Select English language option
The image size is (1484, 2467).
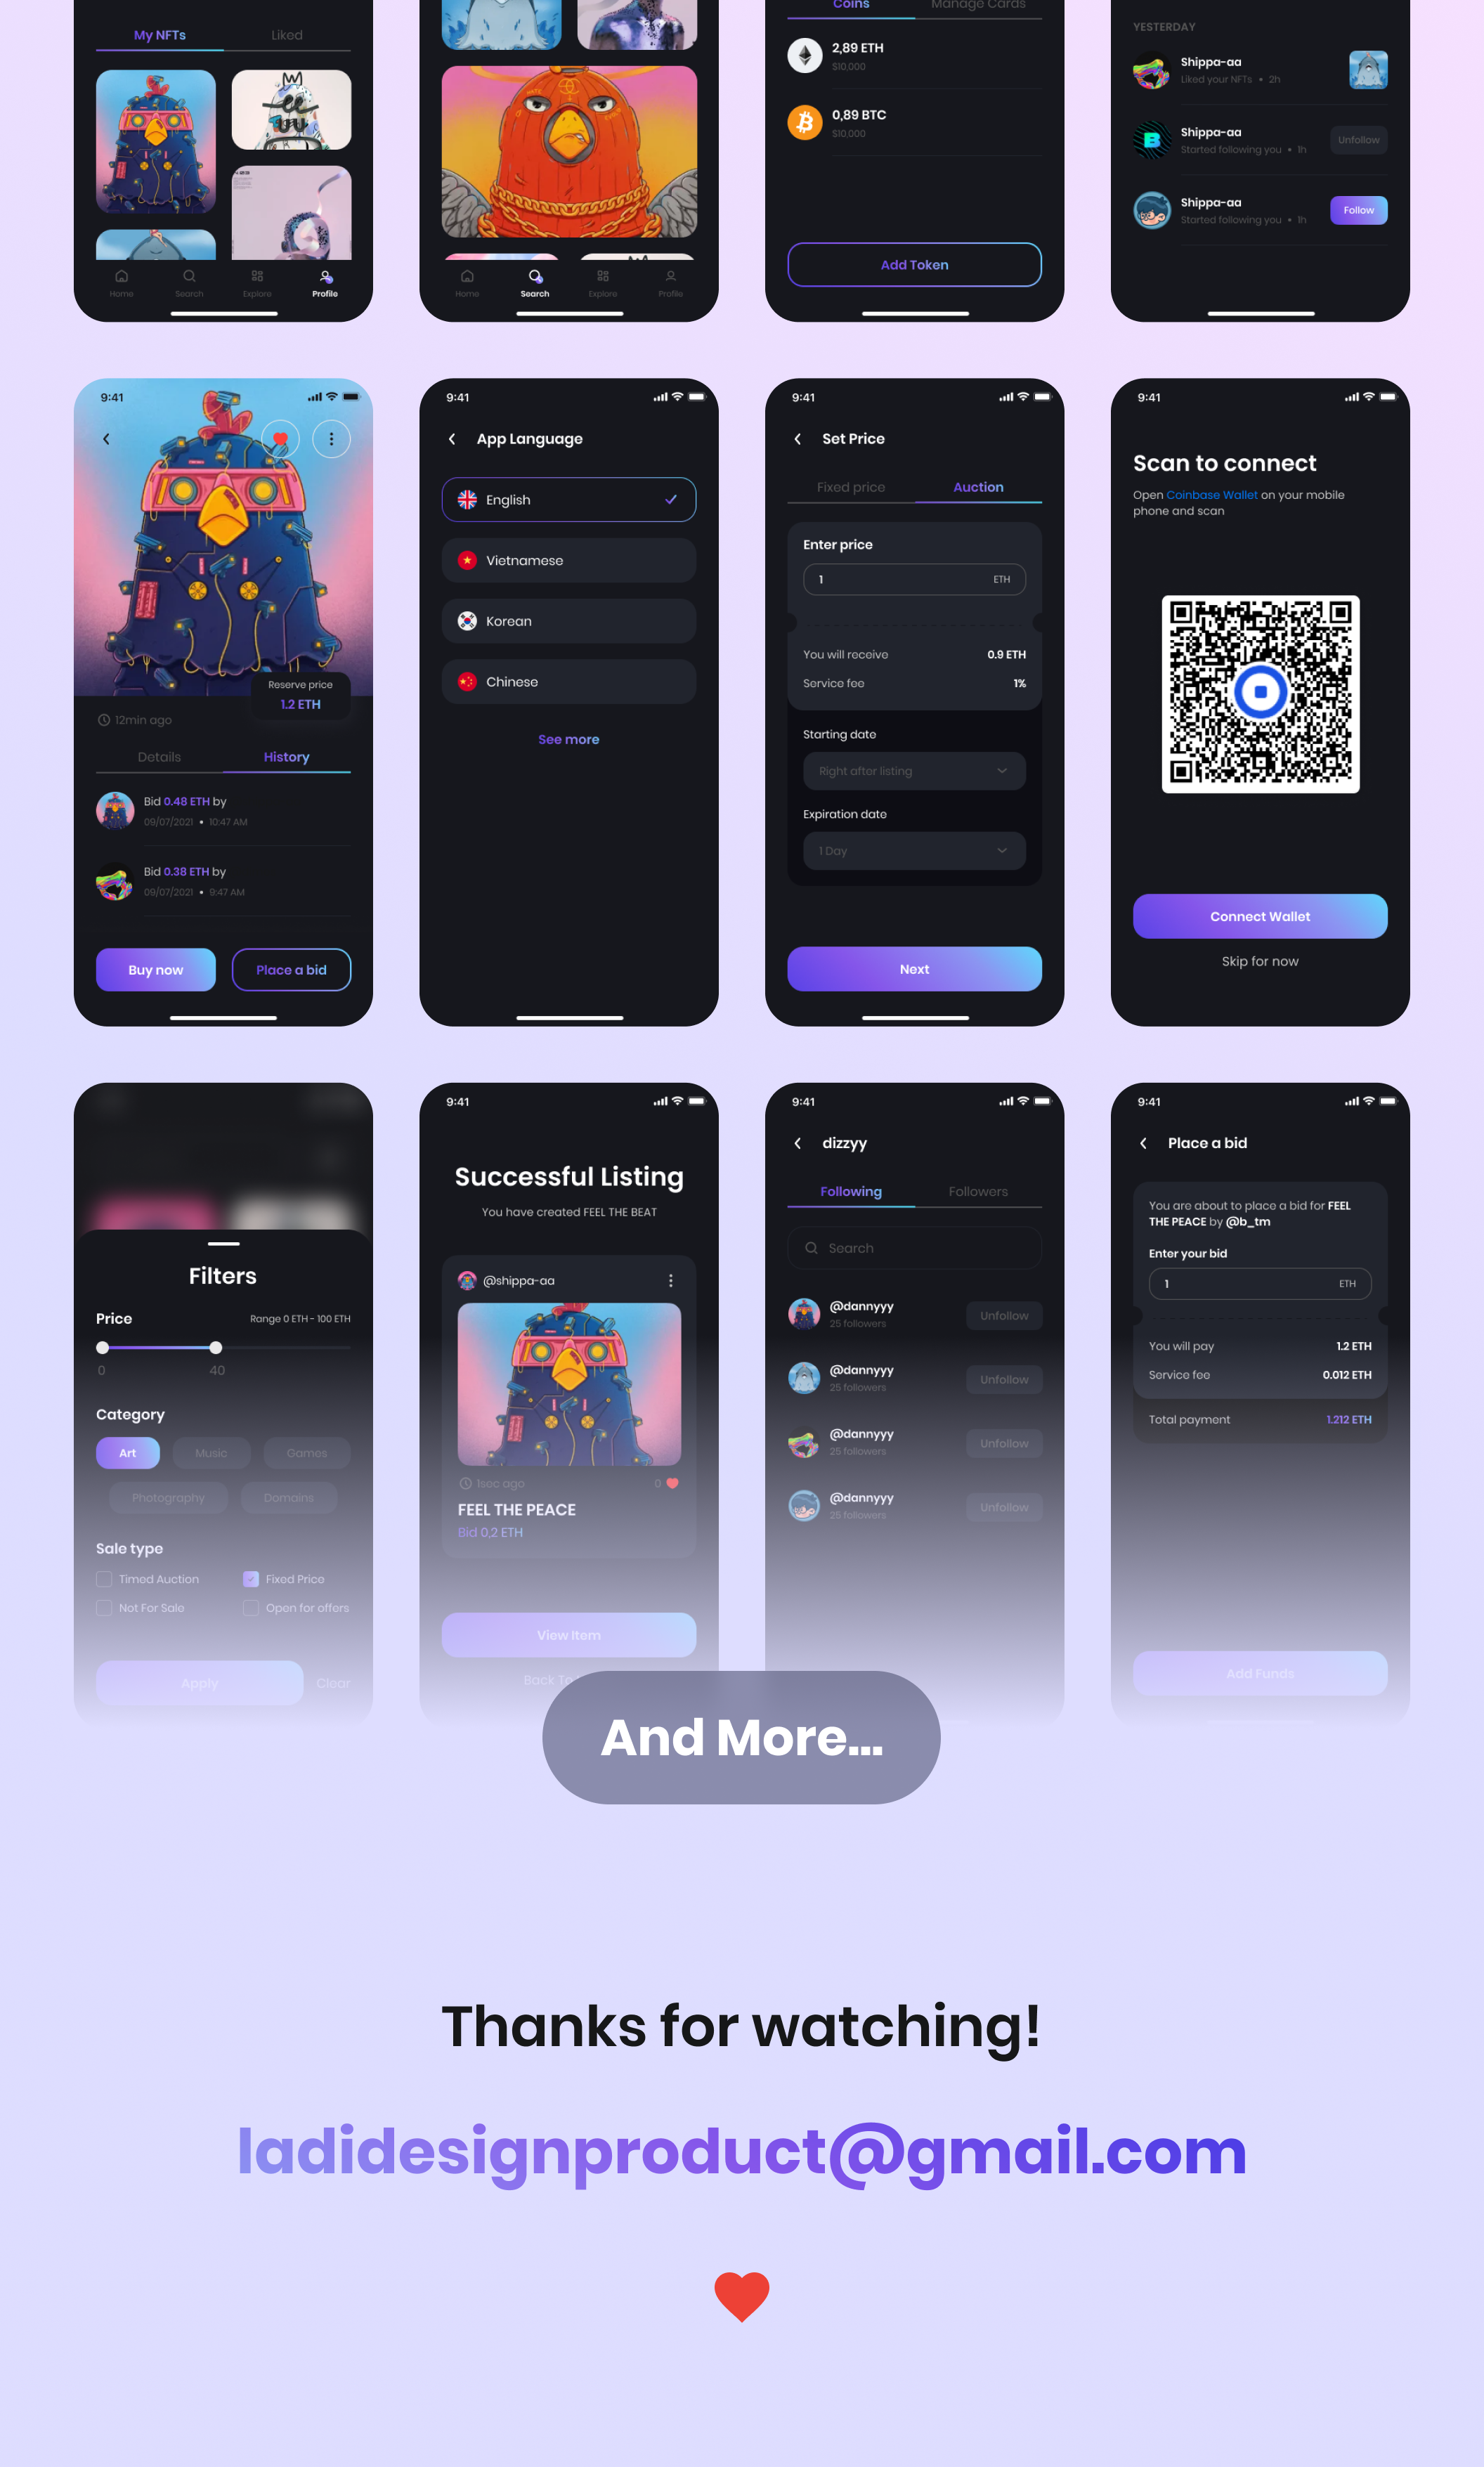coord(568,500)
